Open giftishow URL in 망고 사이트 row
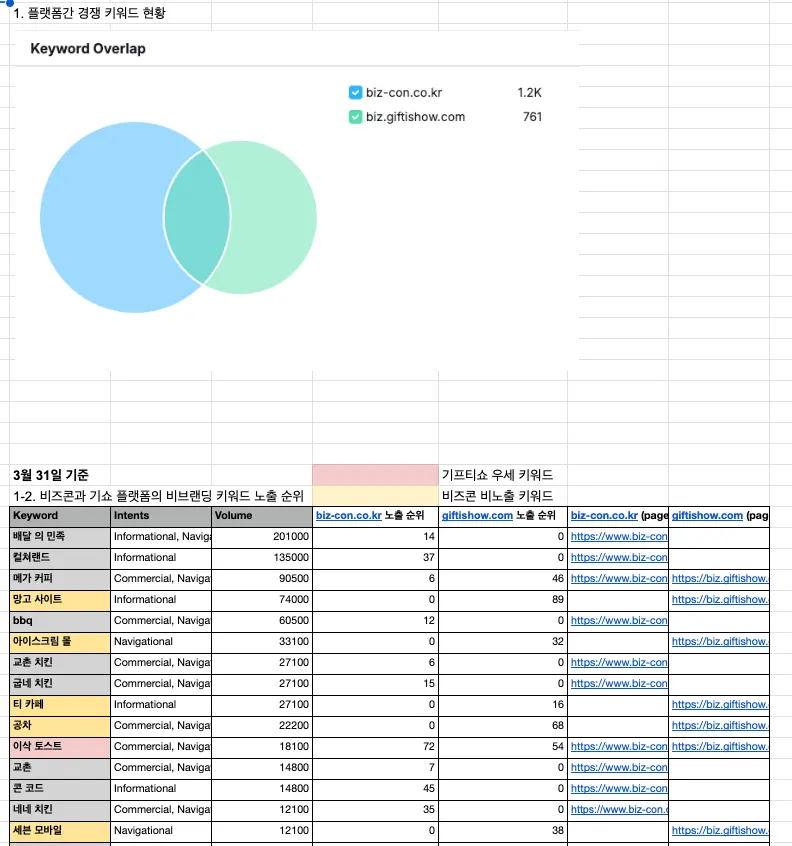This screenshot has width=792, height=846. pyautogui.click(x=720, y=599)
